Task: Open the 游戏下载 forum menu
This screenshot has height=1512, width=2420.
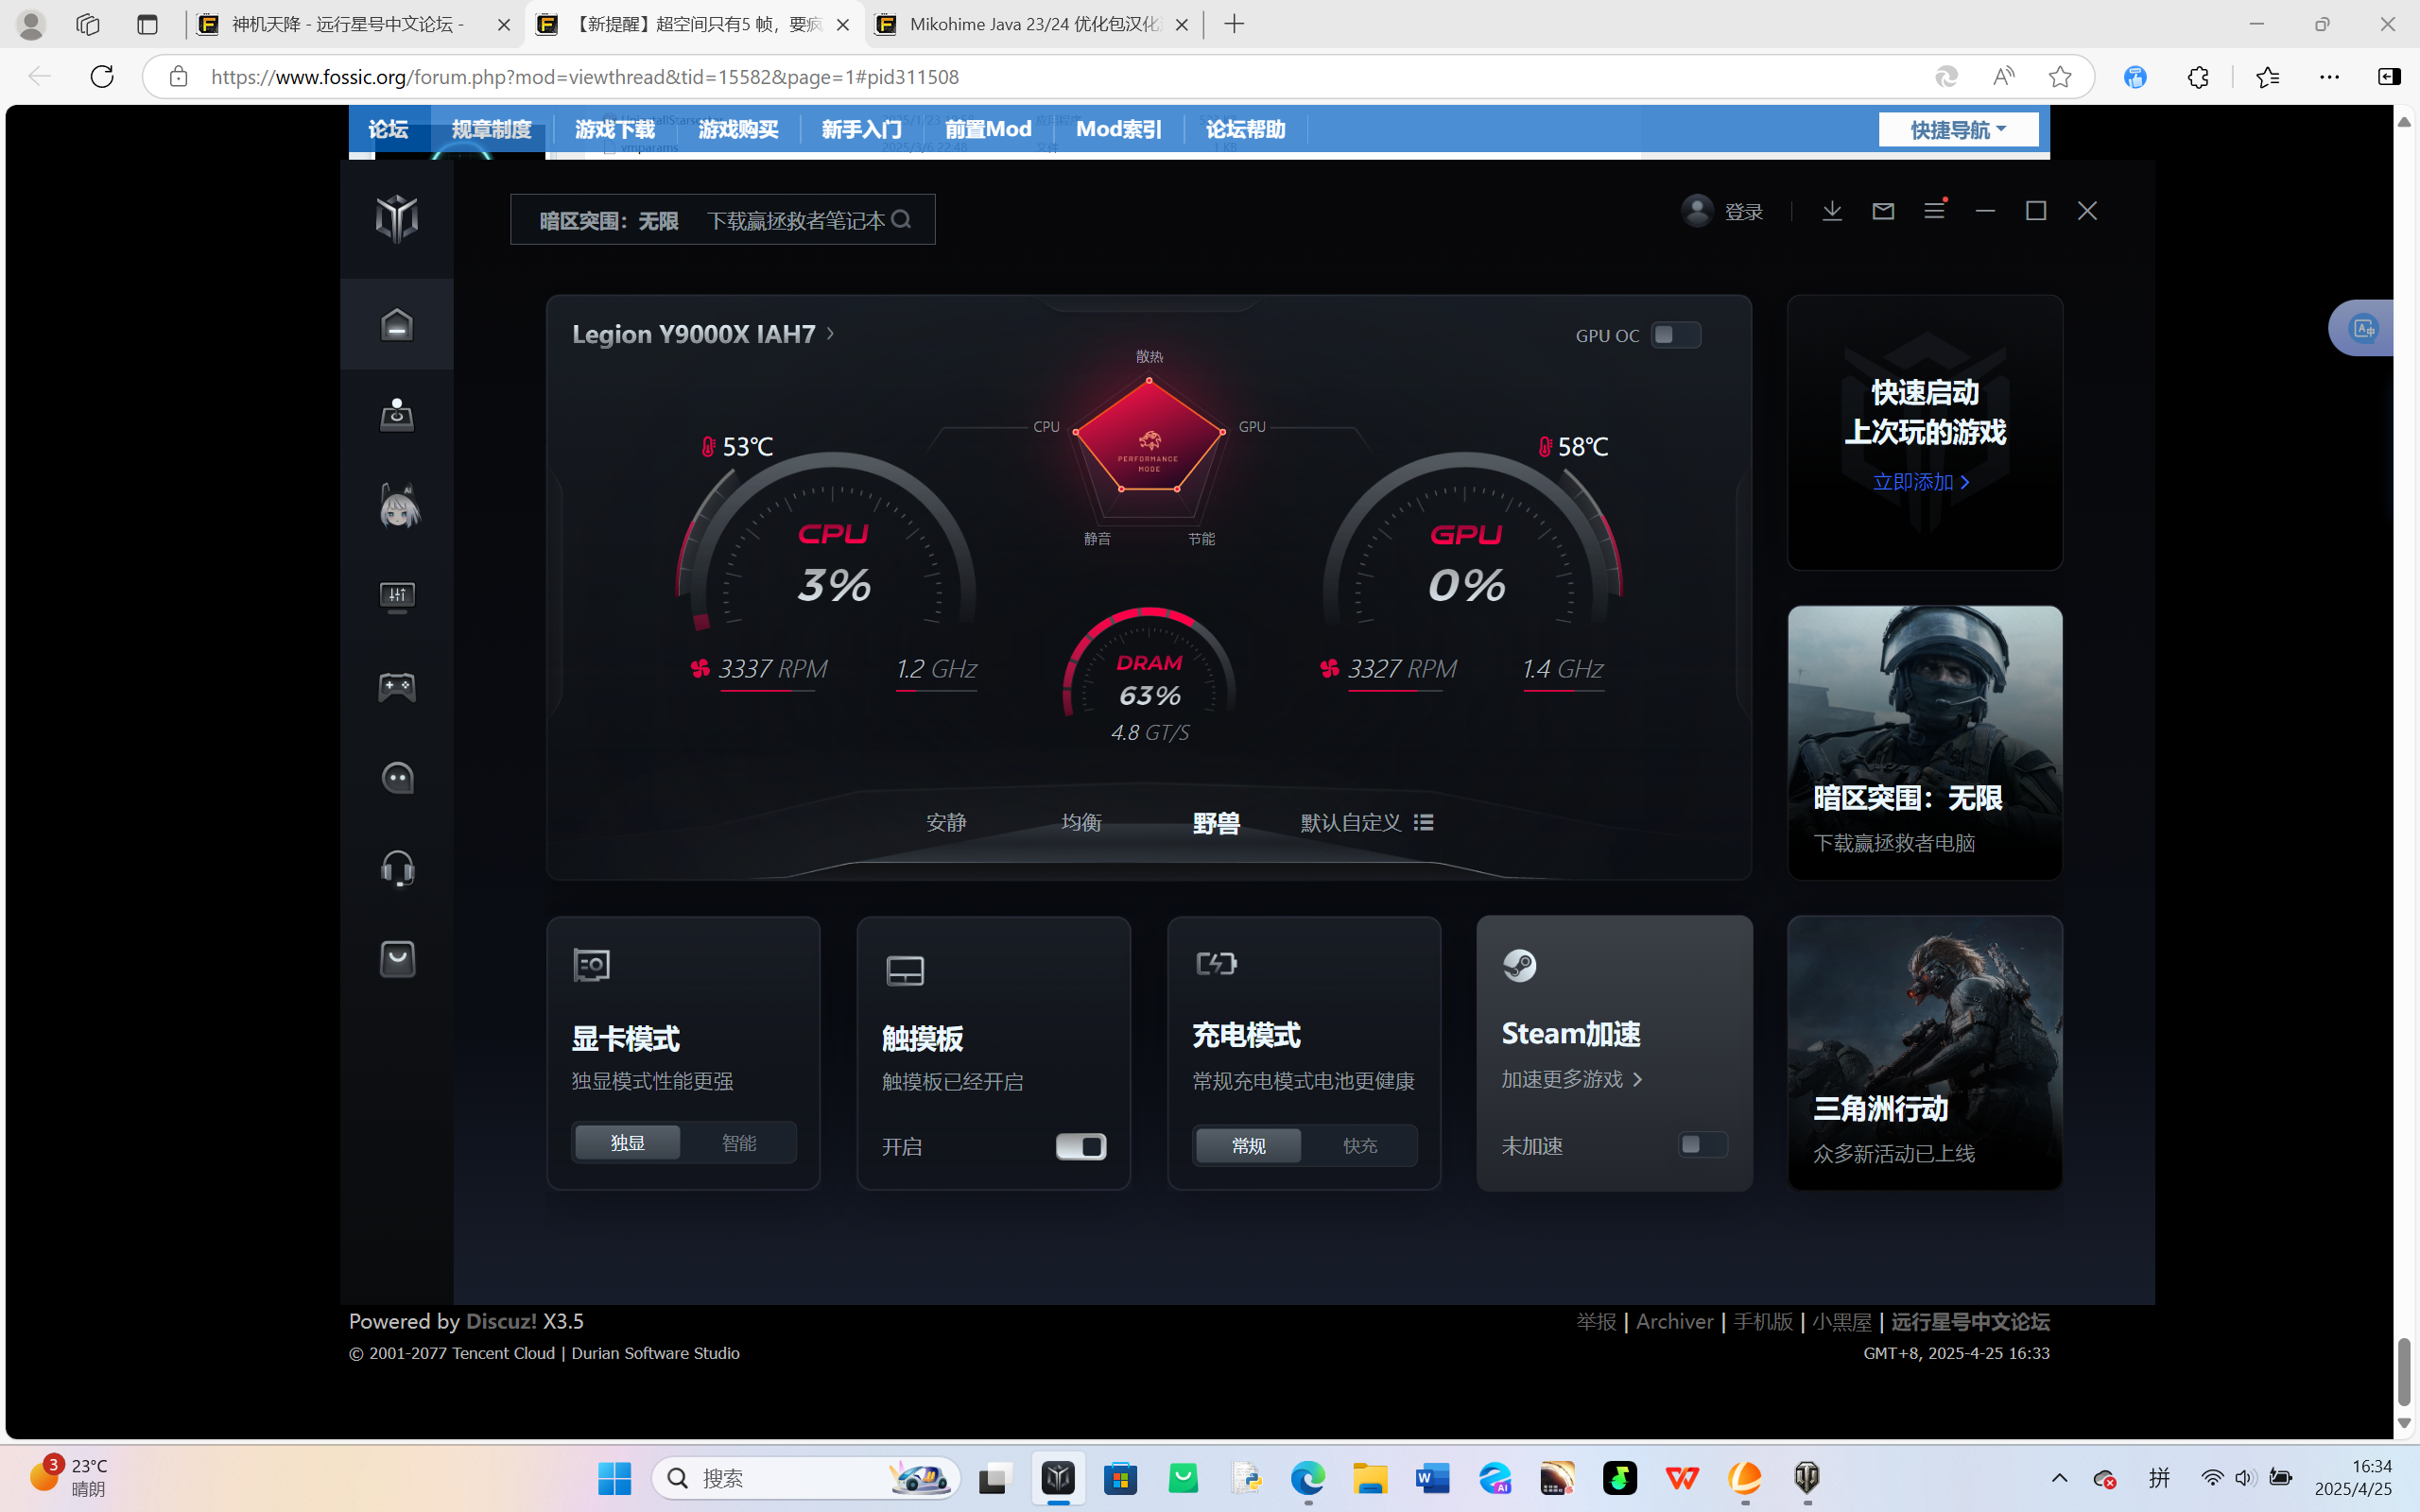Action: point(614,130)
